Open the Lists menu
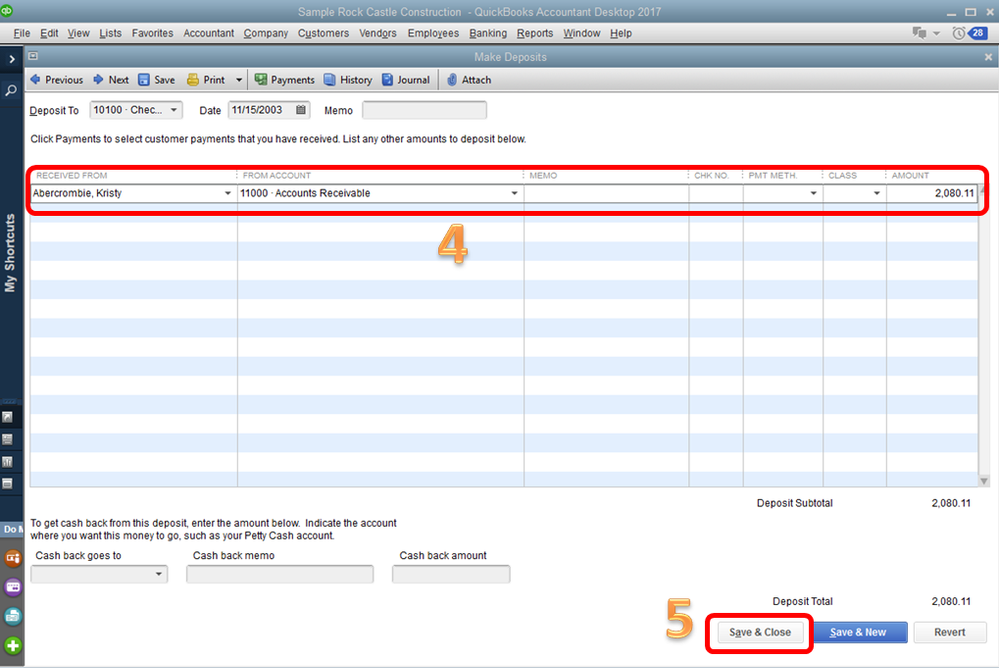This screenshot has height=668, width=999. (110, 33)
